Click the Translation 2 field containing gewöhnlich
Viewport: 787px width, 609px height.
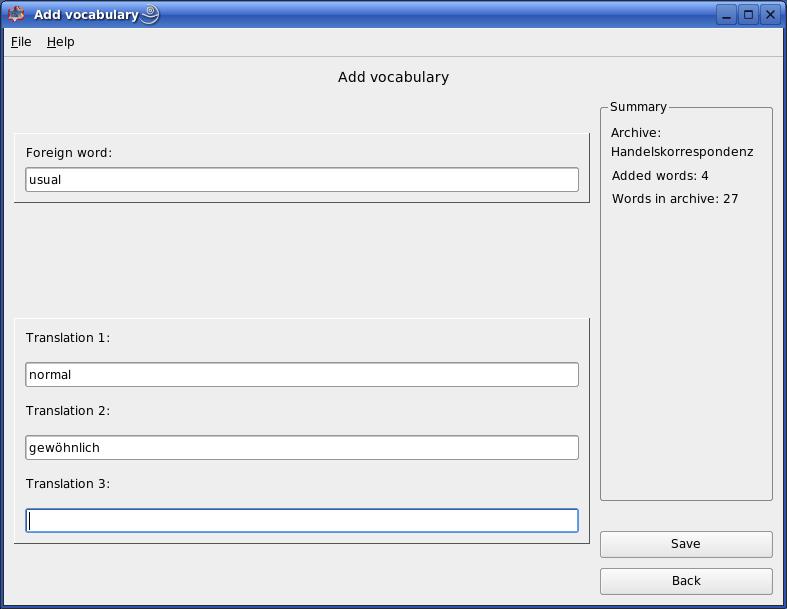tap(302, 447)
